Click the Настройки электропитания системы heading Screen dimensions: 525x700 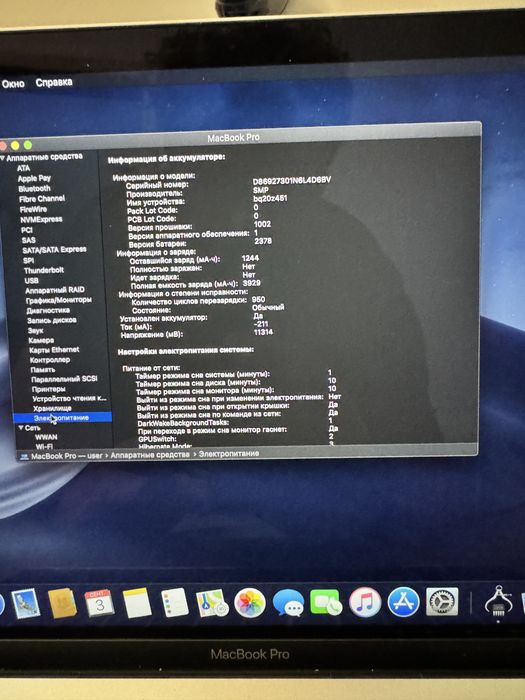[186, 351]
